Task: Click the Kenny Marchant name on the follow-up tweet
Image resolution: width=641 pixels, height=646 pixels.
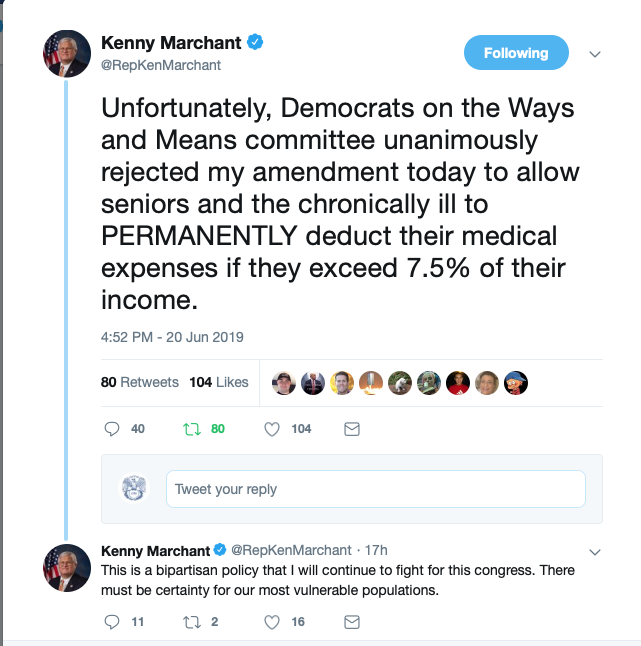Action: coord(155,550)
